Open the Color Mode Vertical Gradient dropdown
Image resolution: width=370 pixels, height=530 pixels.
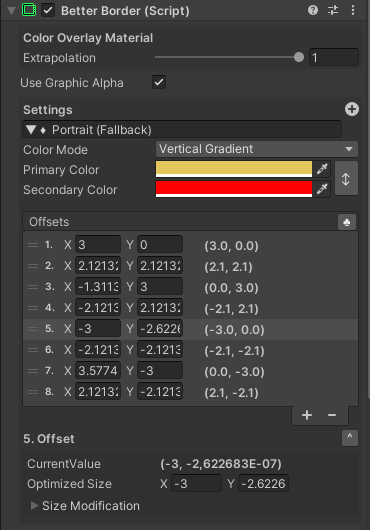(257, 149)
